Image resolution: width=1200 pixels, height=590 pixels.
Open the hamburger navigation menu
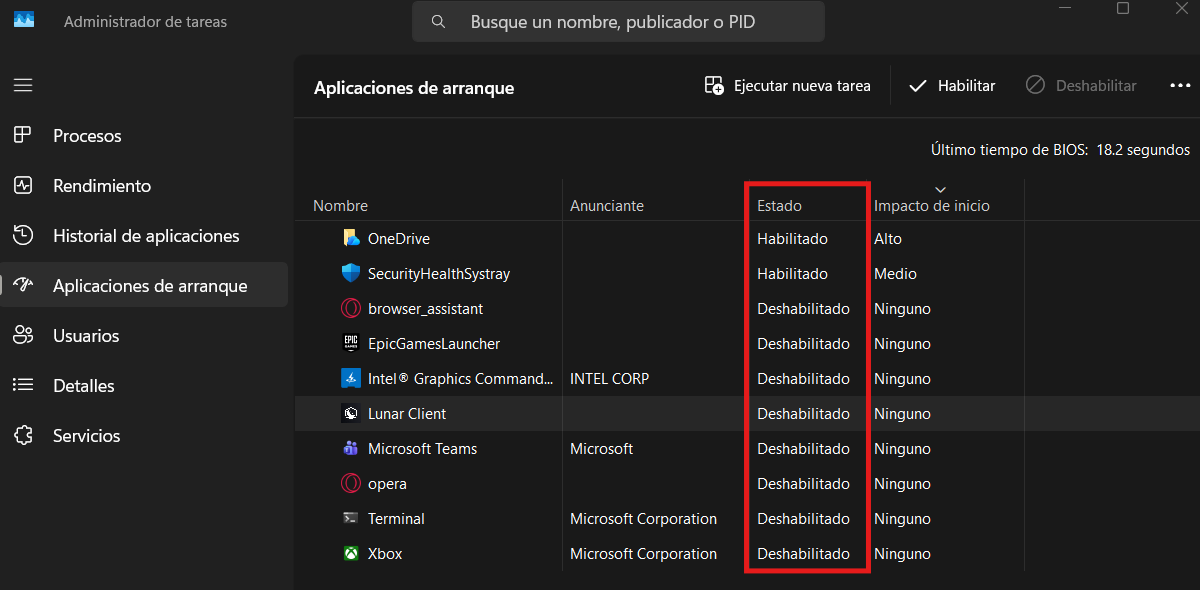pyautogui.click(x=23, y=85)
